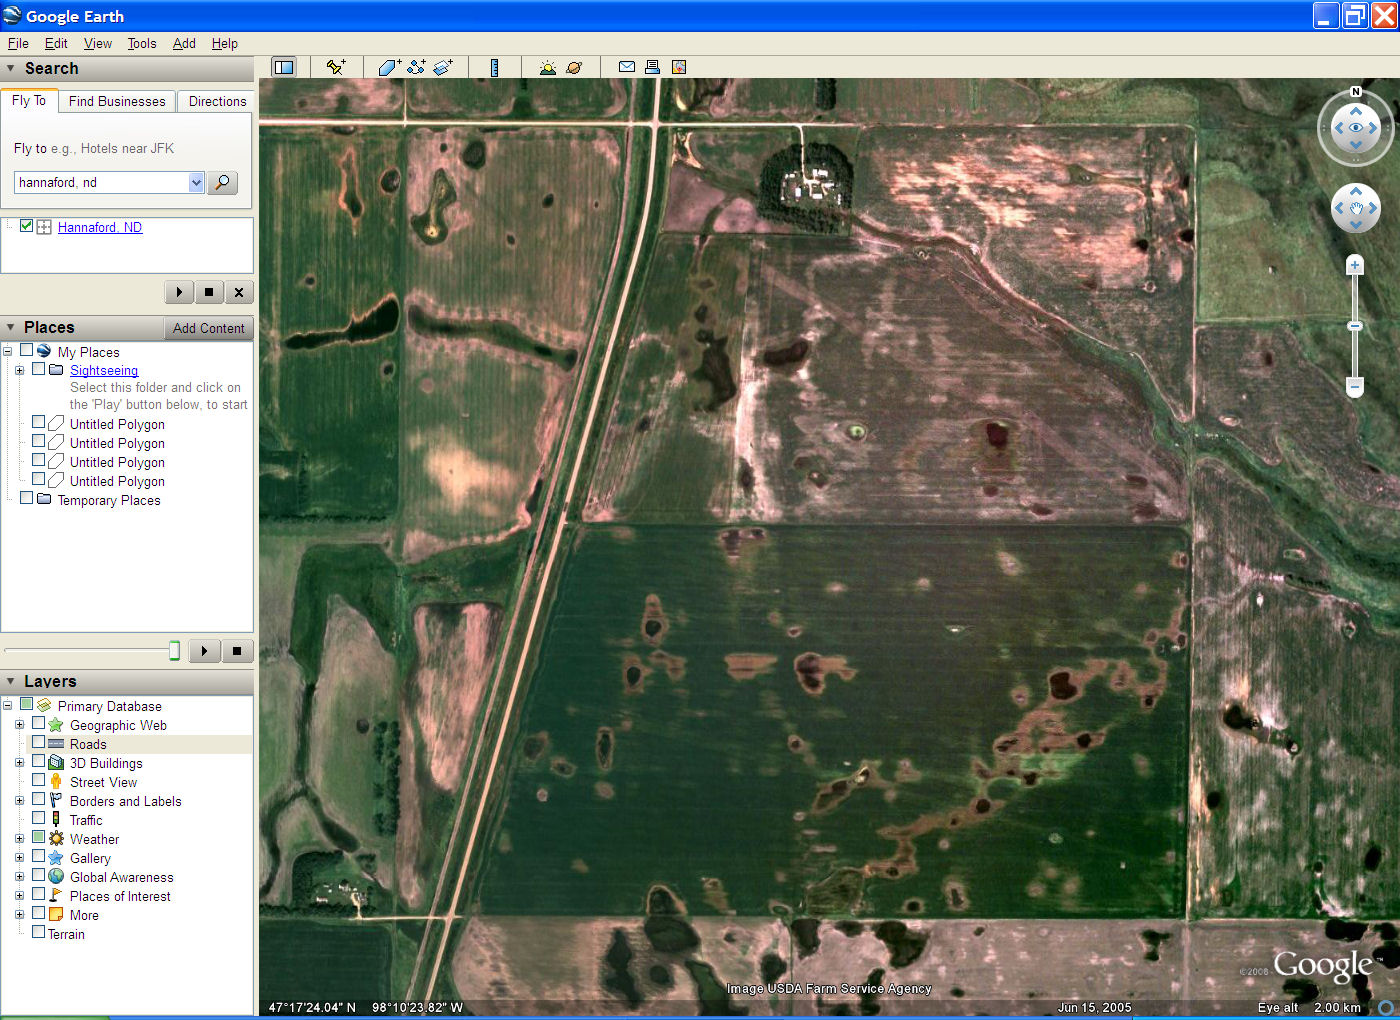Collapse the My Places tree node
1400x1020 pixels.
7,352
